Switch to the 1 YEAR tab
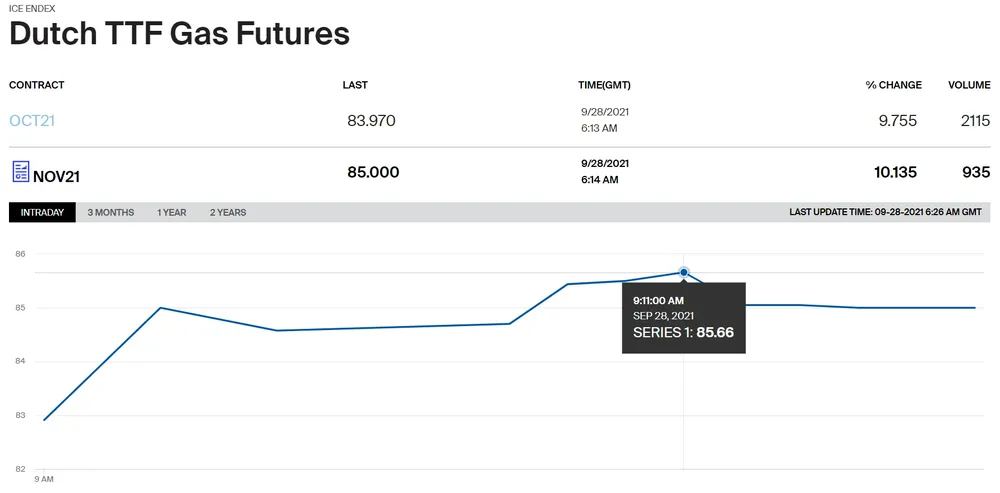This screenshot has height=493, width=1000. click(171, 212)
